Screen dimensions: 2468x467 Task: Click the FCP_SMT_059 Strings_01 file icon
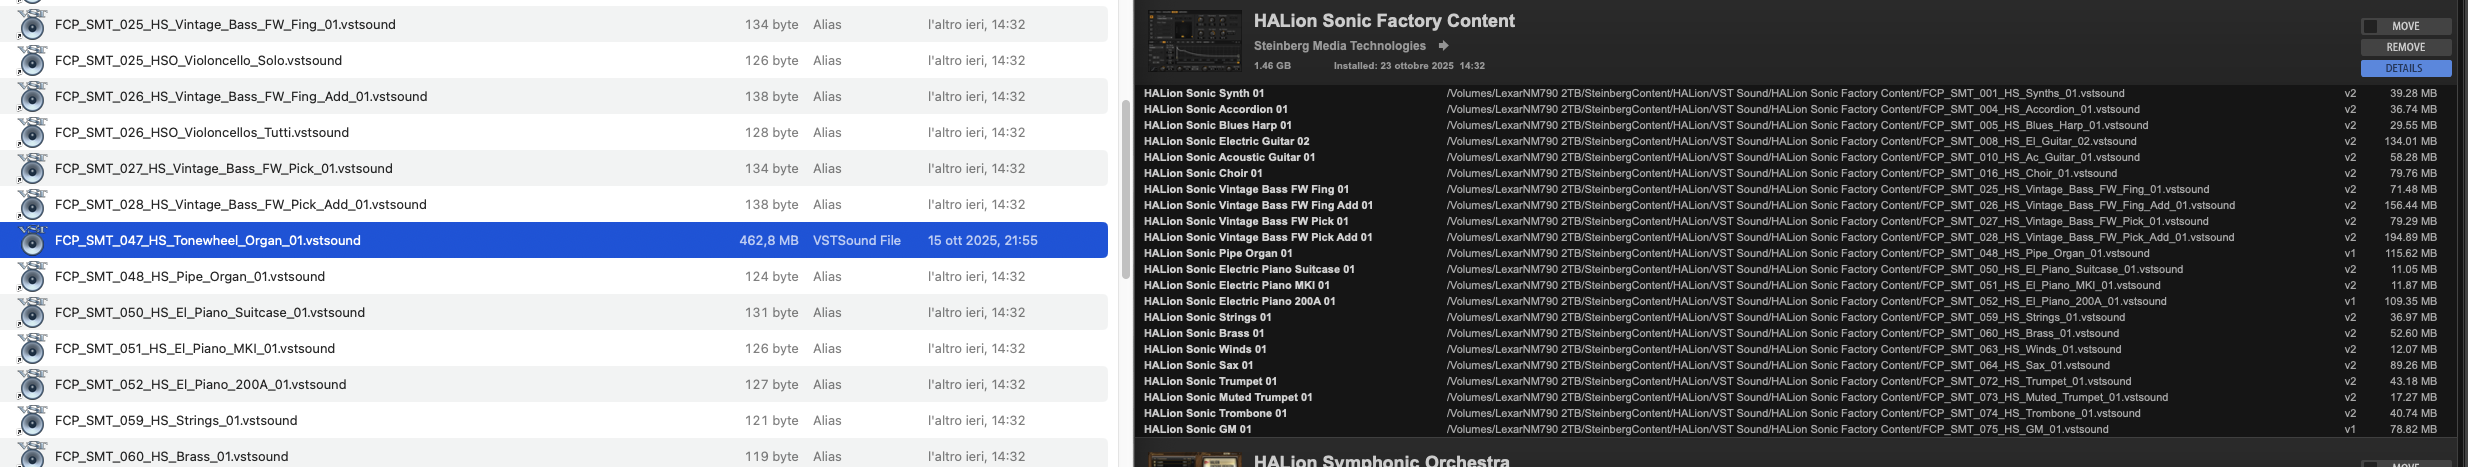[32, 420]
